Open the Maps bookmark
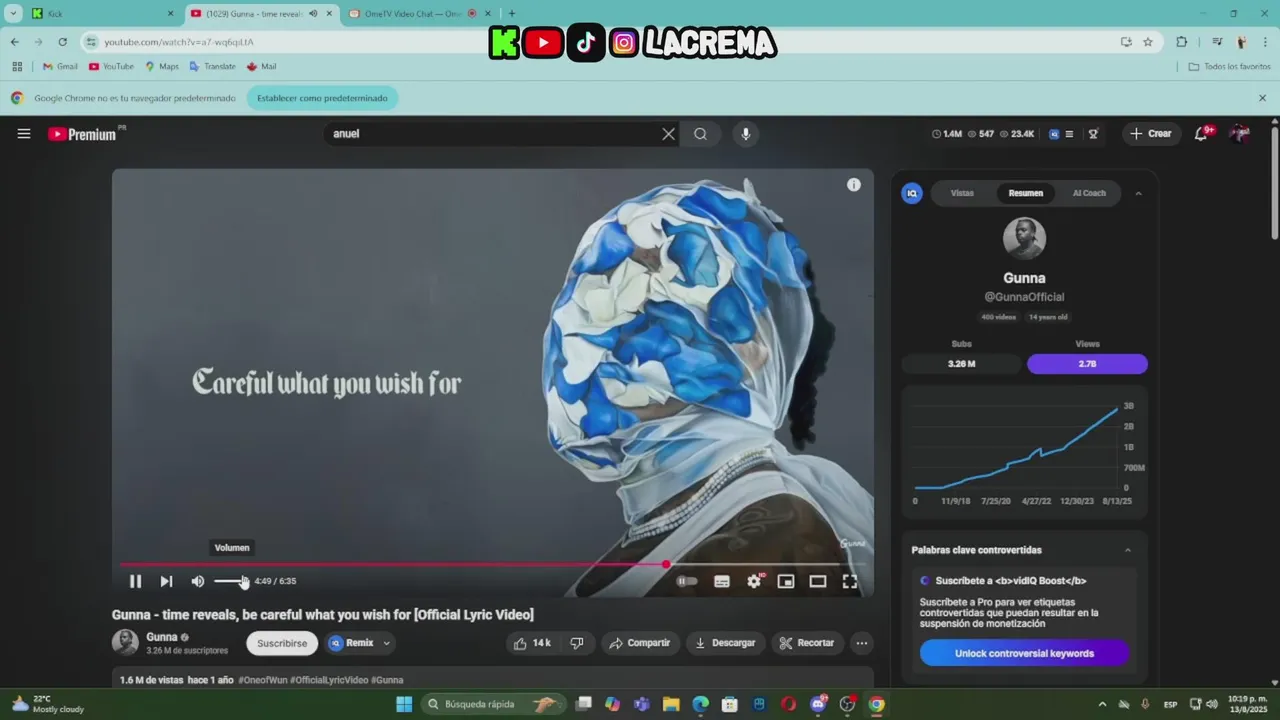This screenshot has height=720, width=1280. [x=162, y=67]
